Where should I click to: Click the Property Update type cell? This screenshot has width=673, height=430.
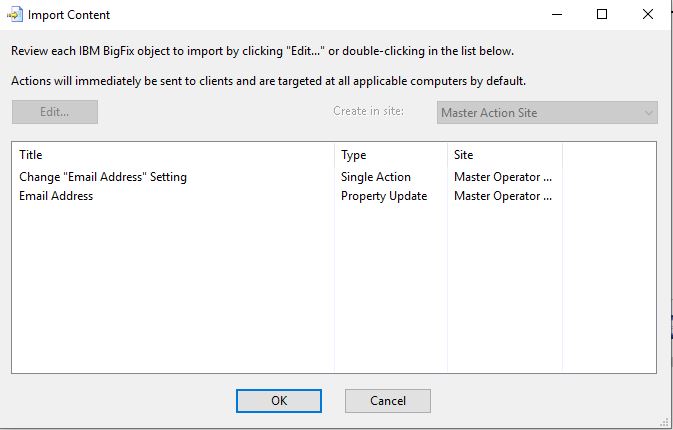click(384, 196)
